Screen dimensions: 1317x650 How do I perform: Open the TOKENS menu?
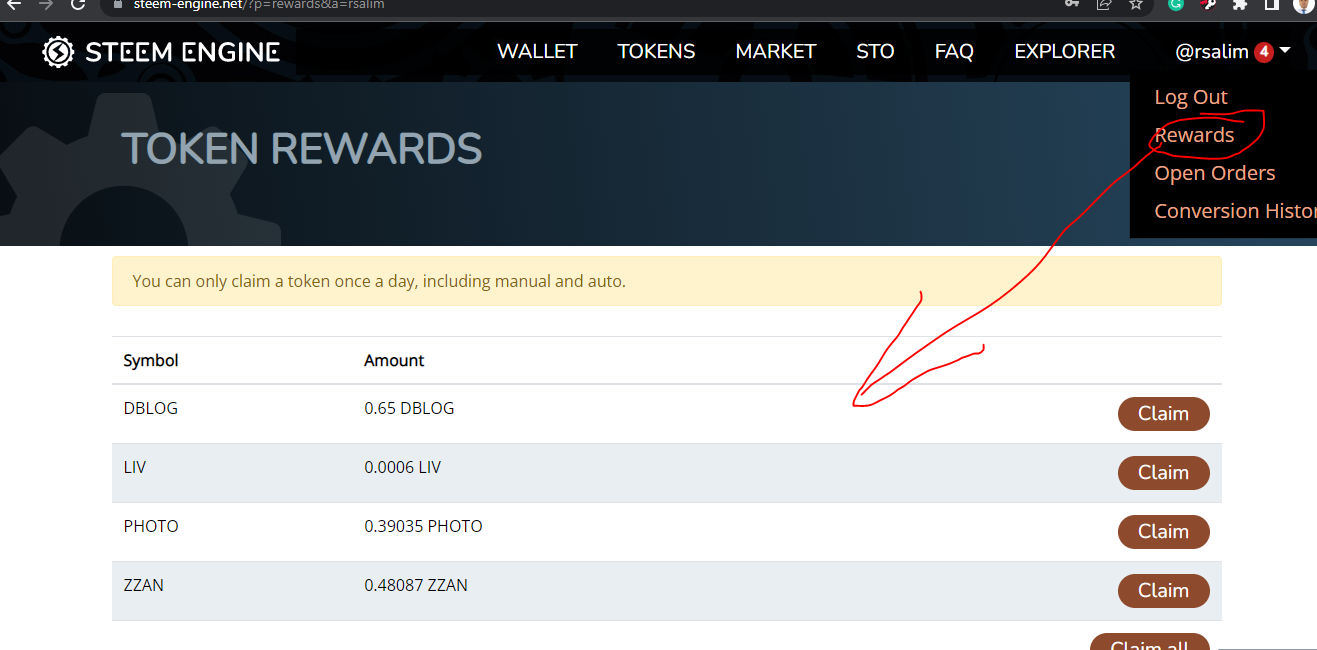point(656,52)
